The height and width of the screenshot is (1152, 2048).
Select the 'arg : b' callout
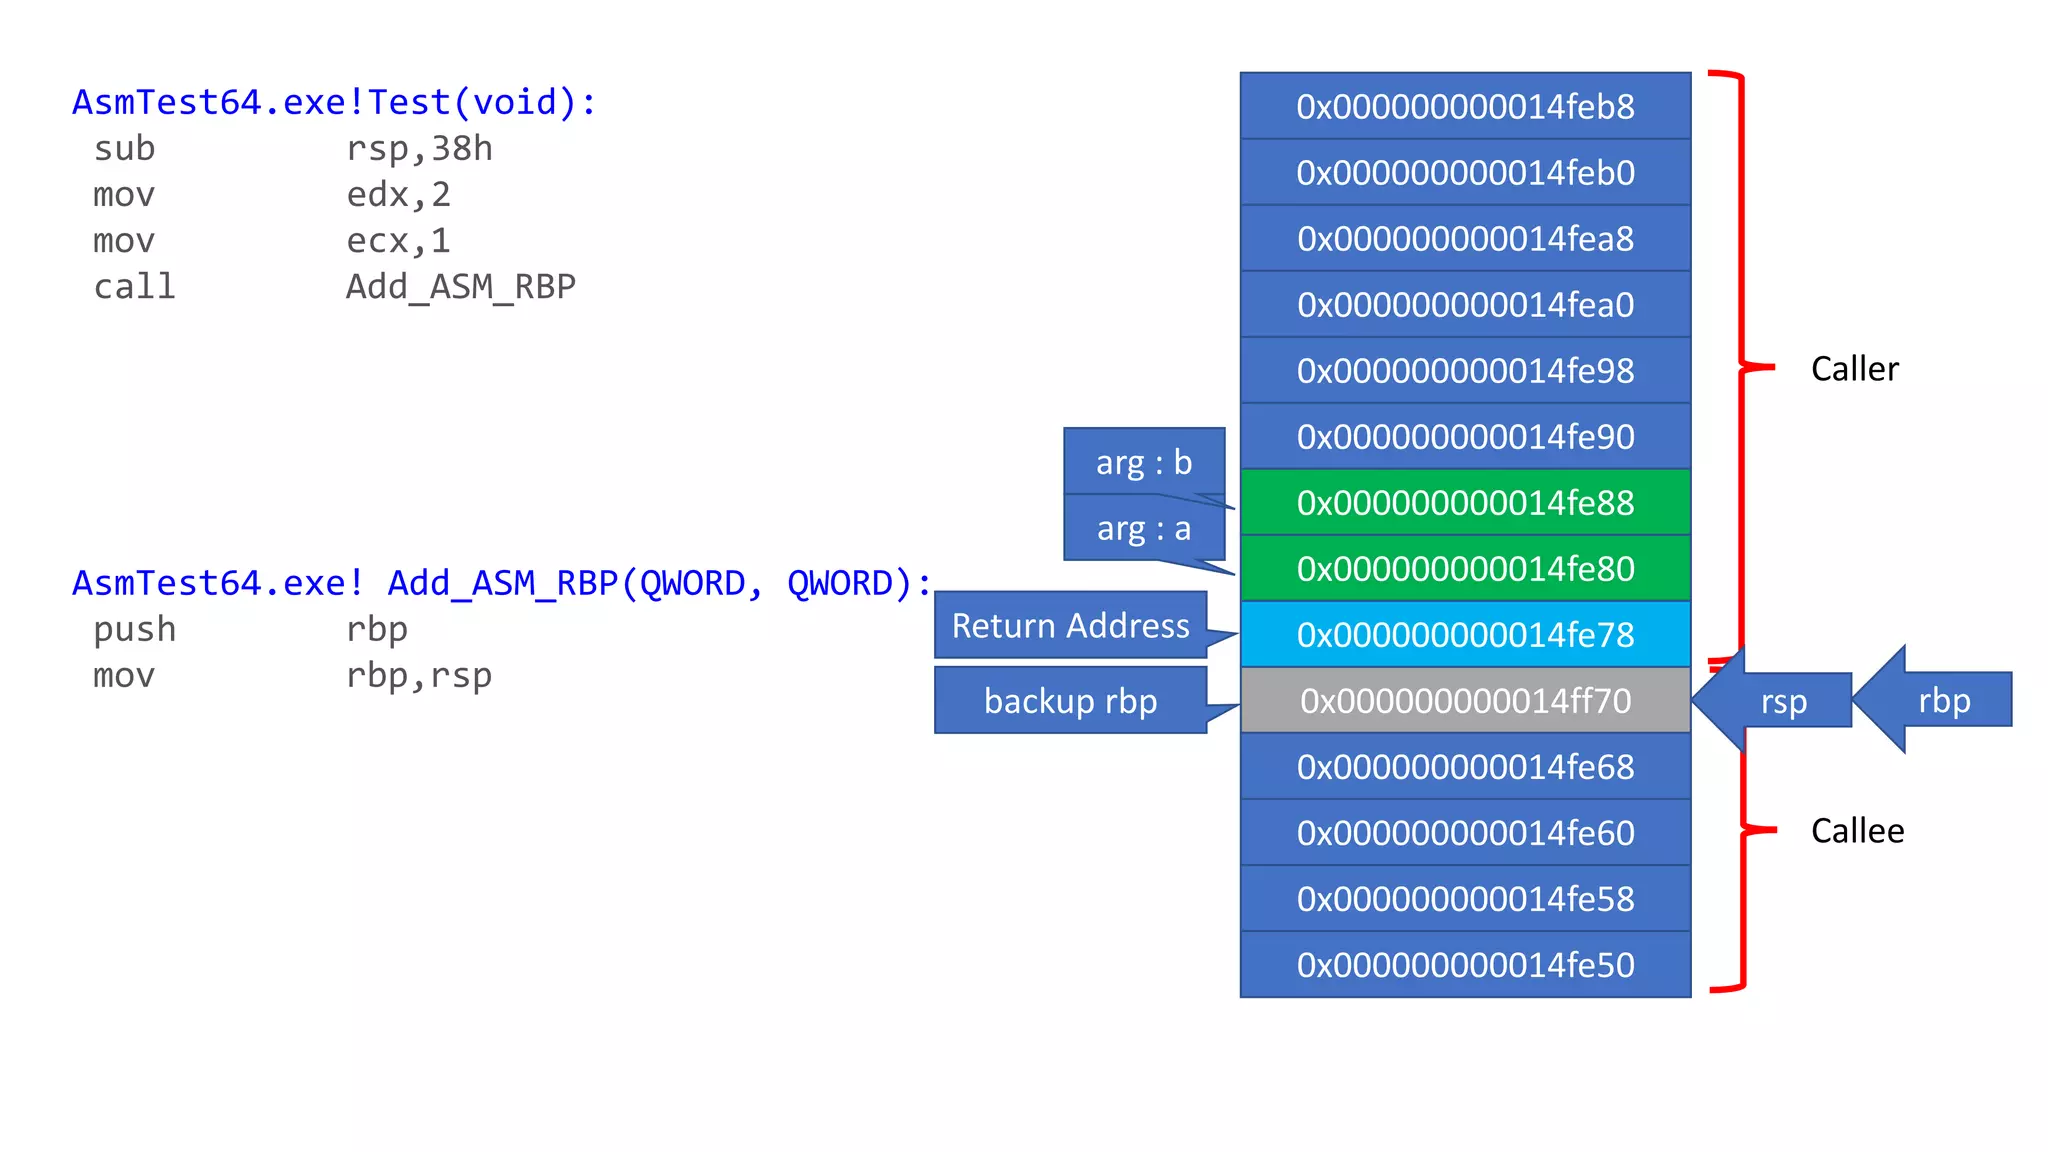click(1144, 462)
